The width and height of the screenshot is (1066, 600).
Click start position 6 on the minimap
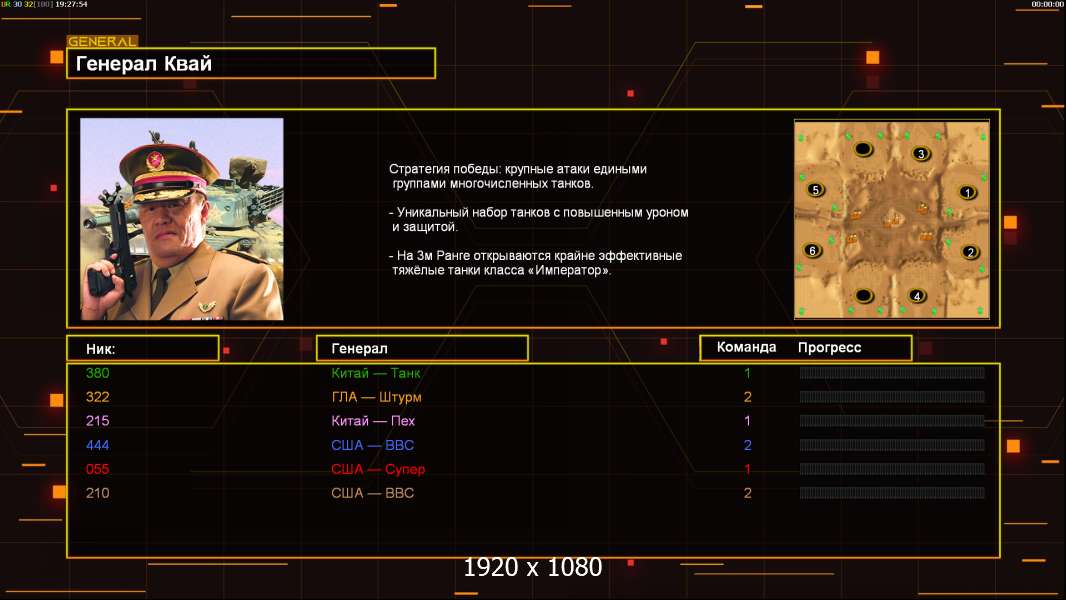(x=812, y=250)
